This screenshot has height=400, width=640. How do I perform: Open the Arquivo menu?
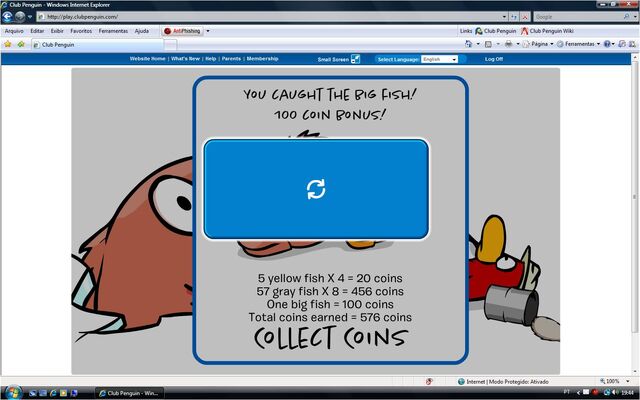14,31
